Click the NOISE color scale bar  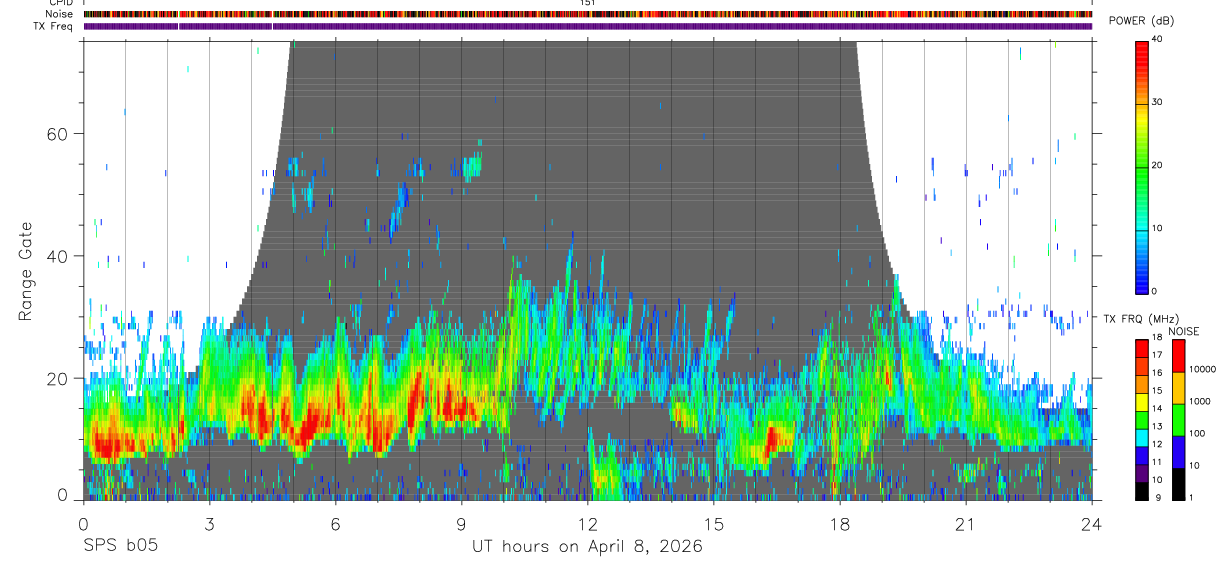(1177, 419)
